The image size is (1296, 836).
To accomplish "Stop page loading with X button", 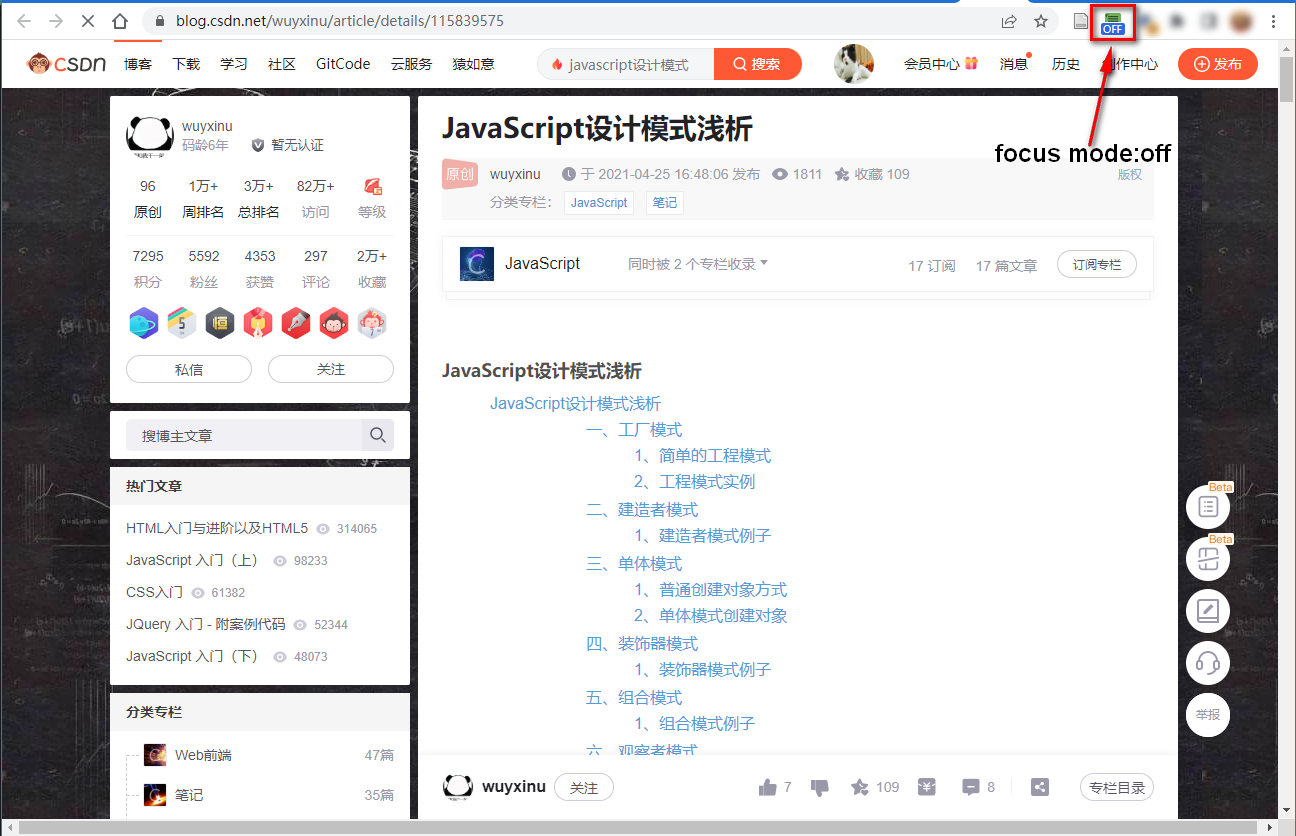I will pos(88,21).
